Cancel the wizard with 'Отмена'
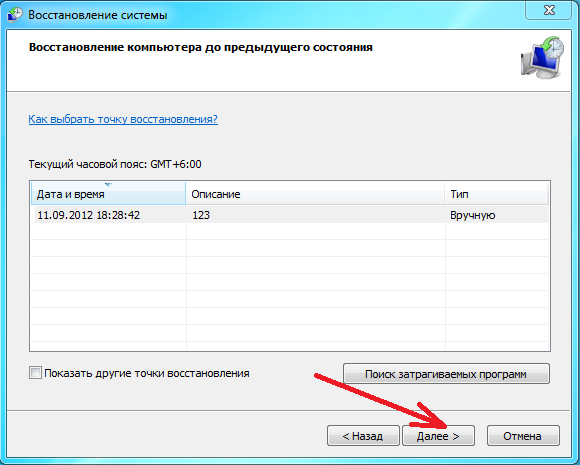Screen dimensions: 580x465 tap(523, 436)
